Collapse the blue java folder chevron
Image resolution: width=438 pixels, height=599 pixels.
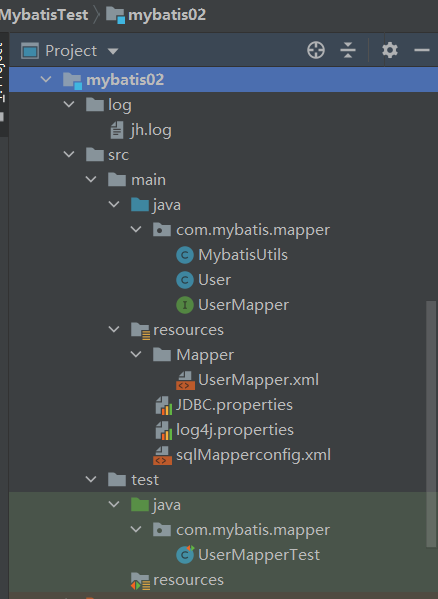[x=114, y=204]
